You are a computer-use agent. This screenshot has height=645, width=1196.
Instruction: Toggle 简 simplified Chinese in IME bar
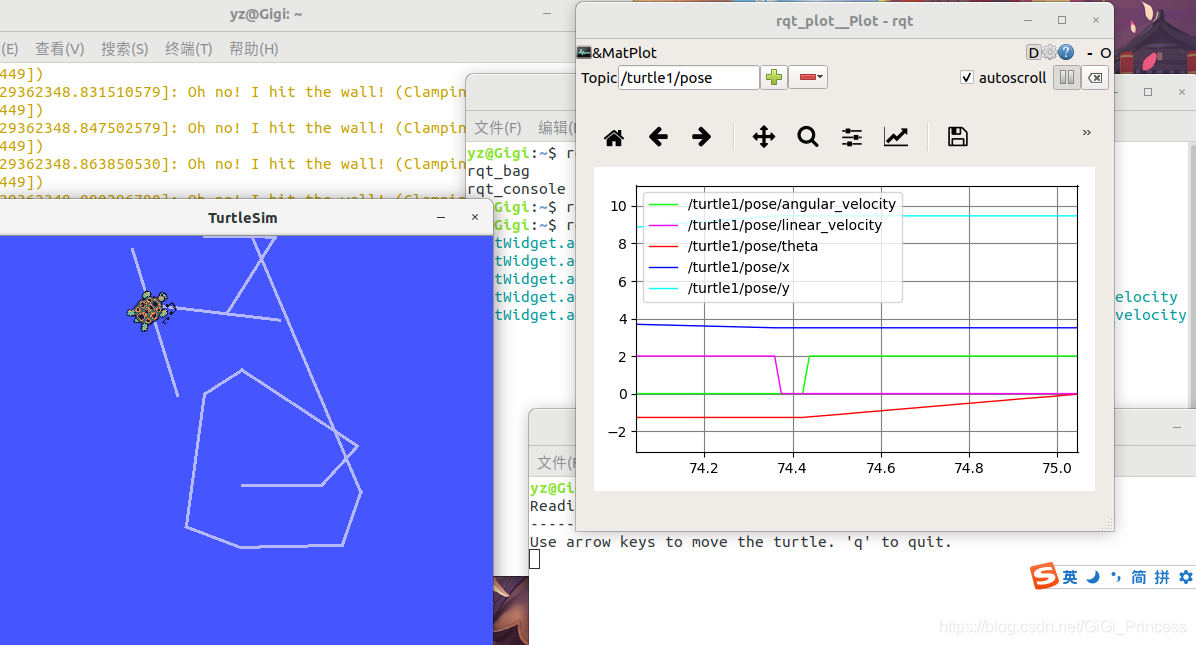[x=1139, y=577]
